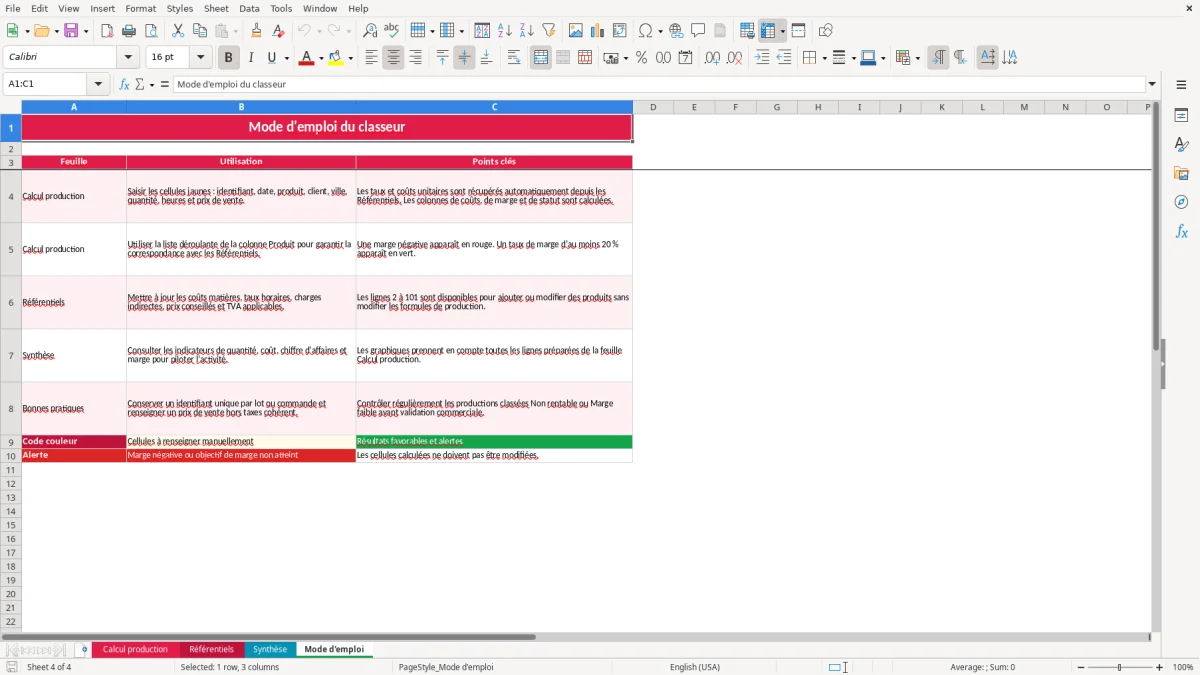Viewport: 1200px width, 675px height.
Task: Click the Copy icon
Action: point(200,31)
